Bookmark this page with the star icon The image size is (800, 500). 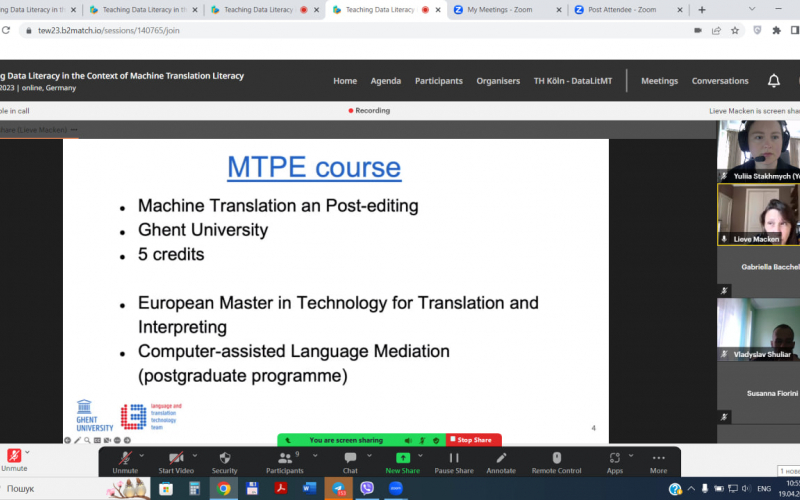click(735, 31)
